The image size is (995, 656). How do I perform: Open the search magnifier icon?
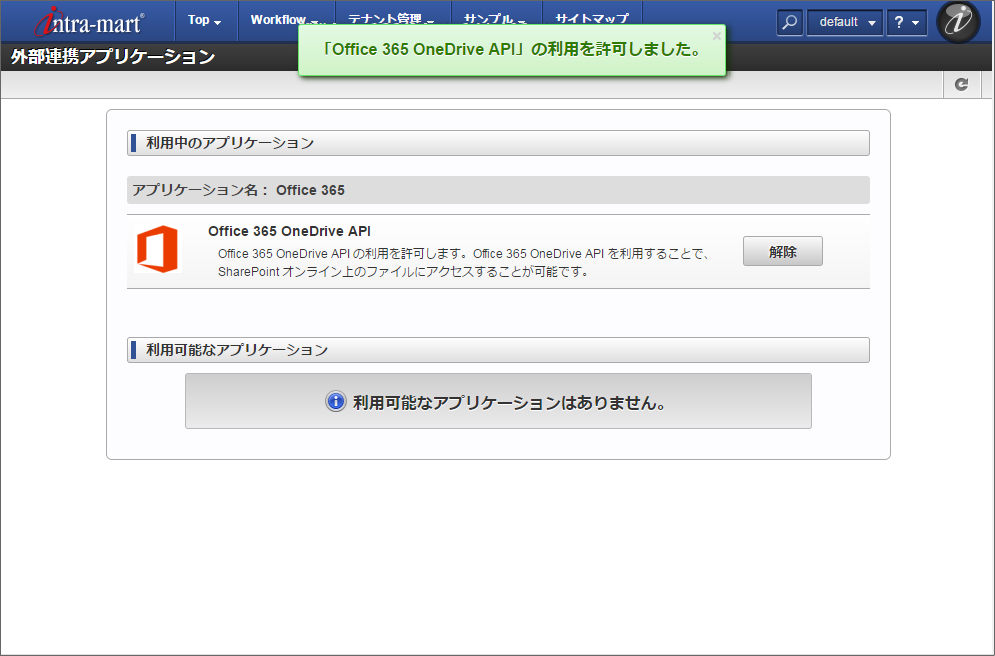pos(789,22)
